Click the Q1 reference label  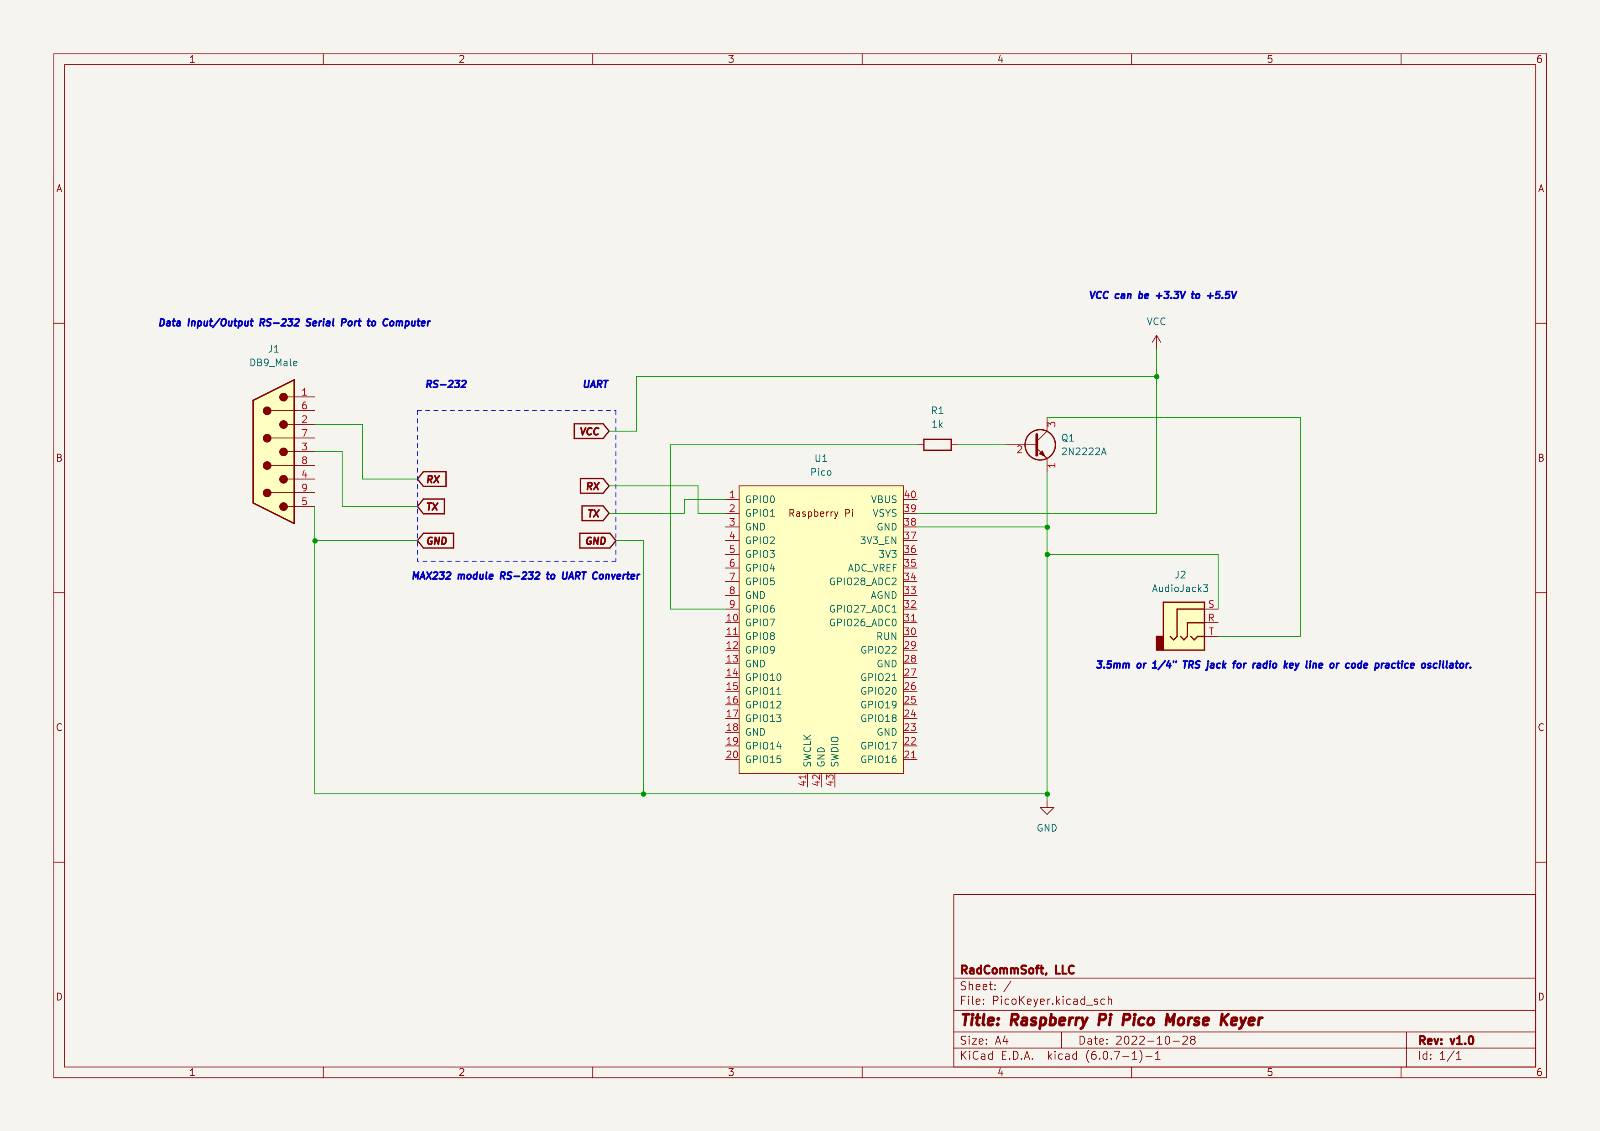1068,438
